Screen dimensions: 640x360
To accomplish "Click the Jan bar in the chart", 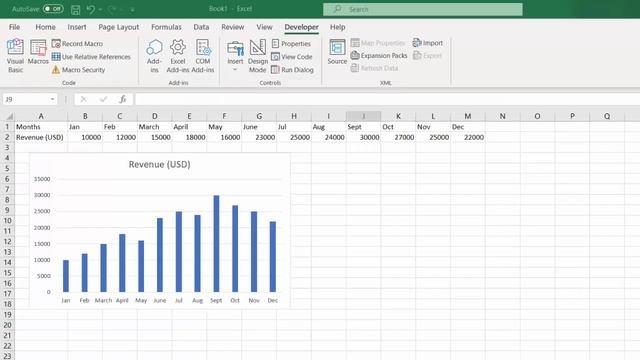I will (66, 276).
